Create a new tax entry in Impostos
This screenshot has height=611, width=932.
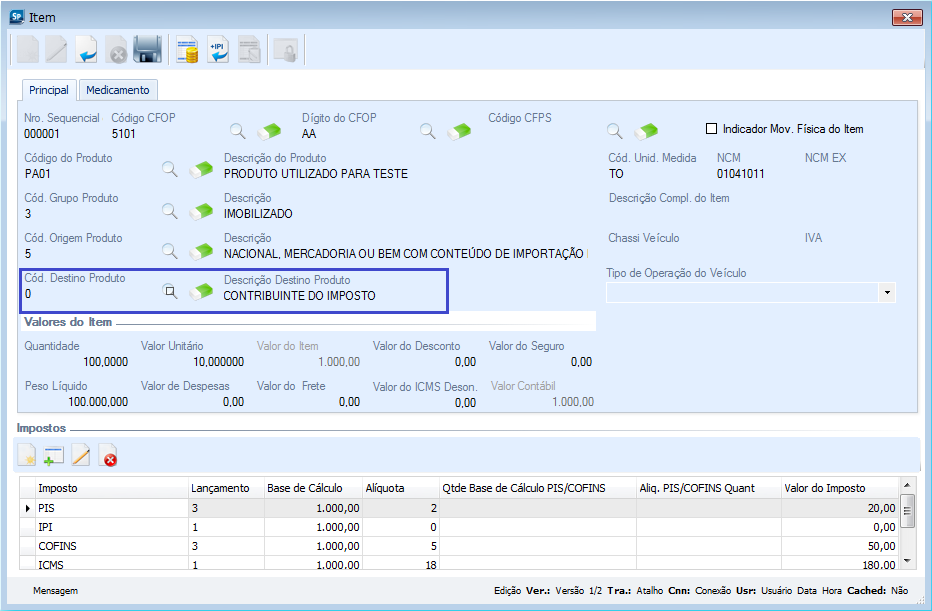[x=27, y=456]
